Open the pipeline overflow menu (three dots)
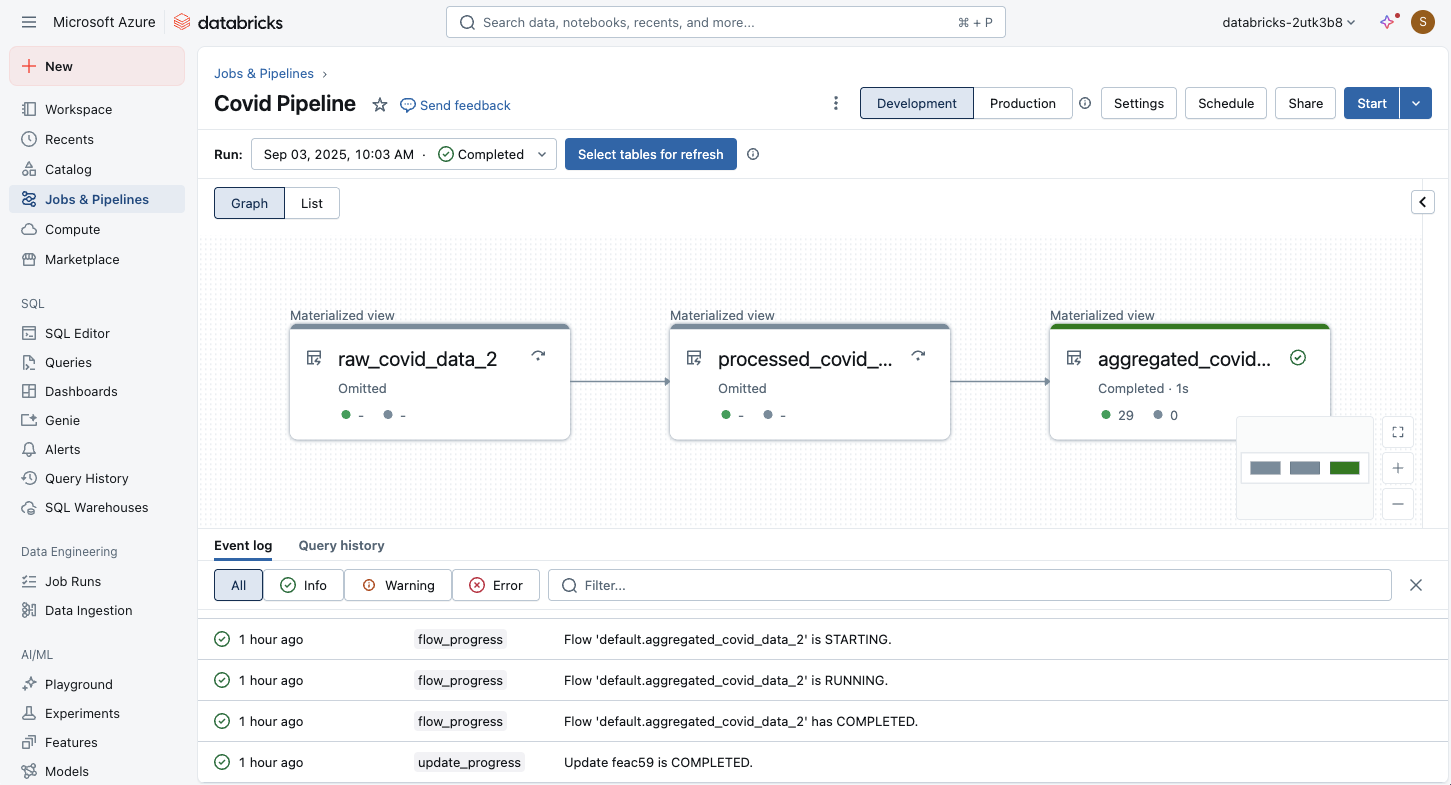This screenshot has height=785, width=1451. click(x=836, y=103)
